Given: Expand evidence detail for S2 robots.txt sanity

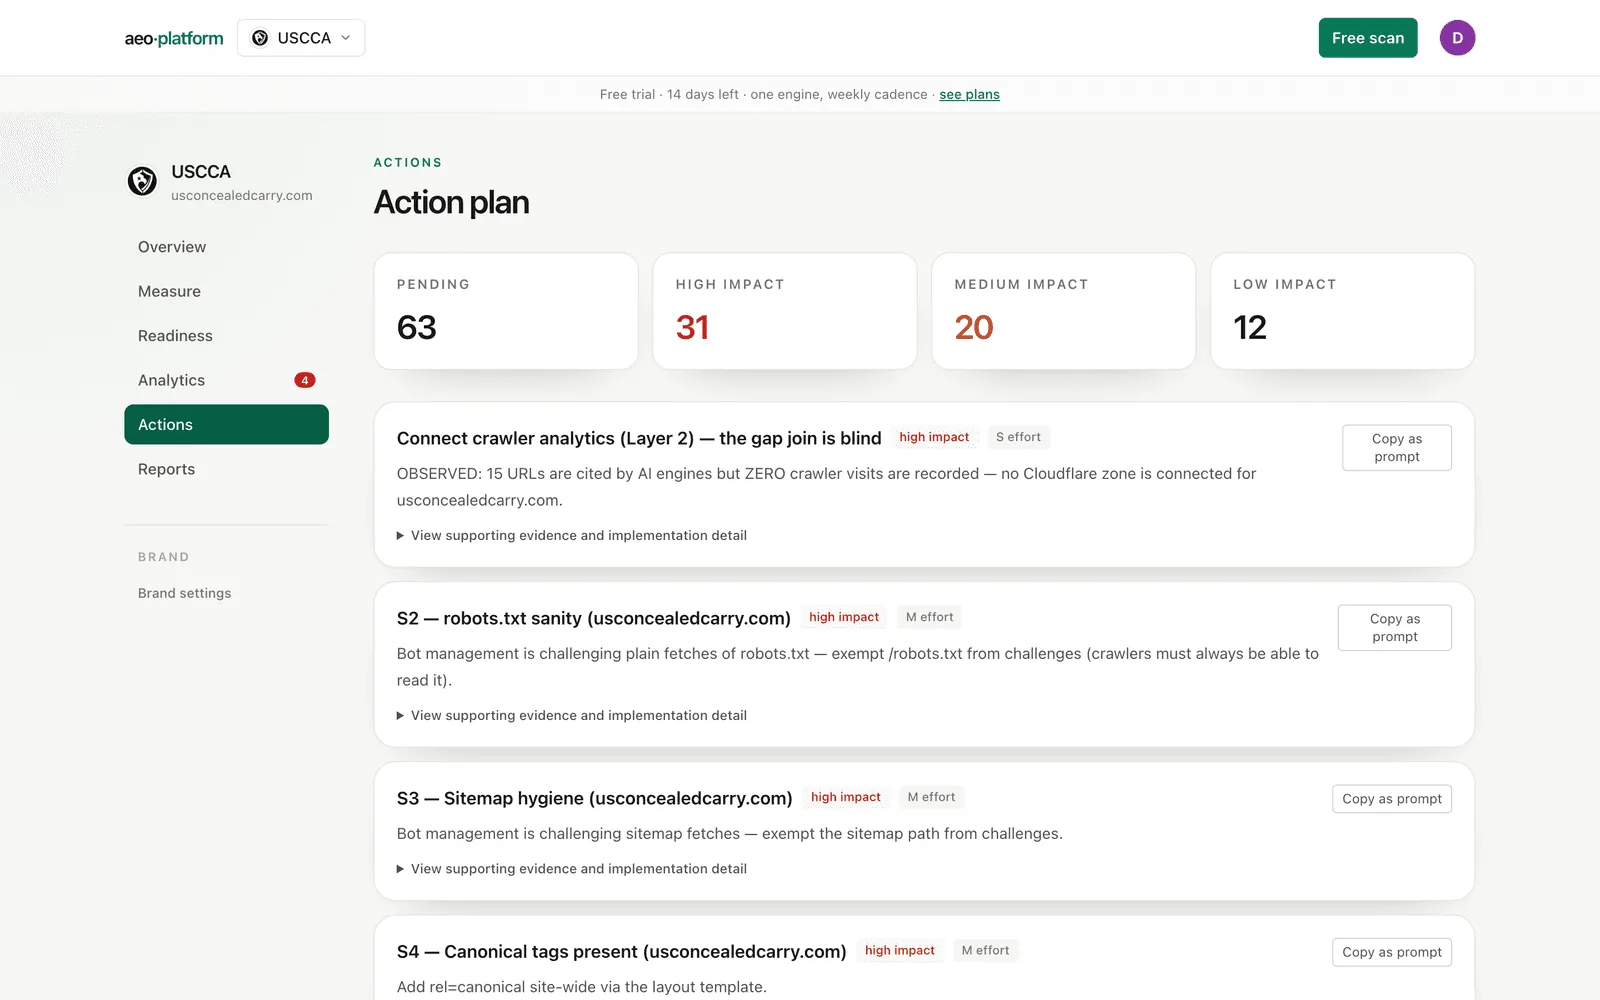Looking at the screenshot, I should pyautogui.click(x=572, y=716).
